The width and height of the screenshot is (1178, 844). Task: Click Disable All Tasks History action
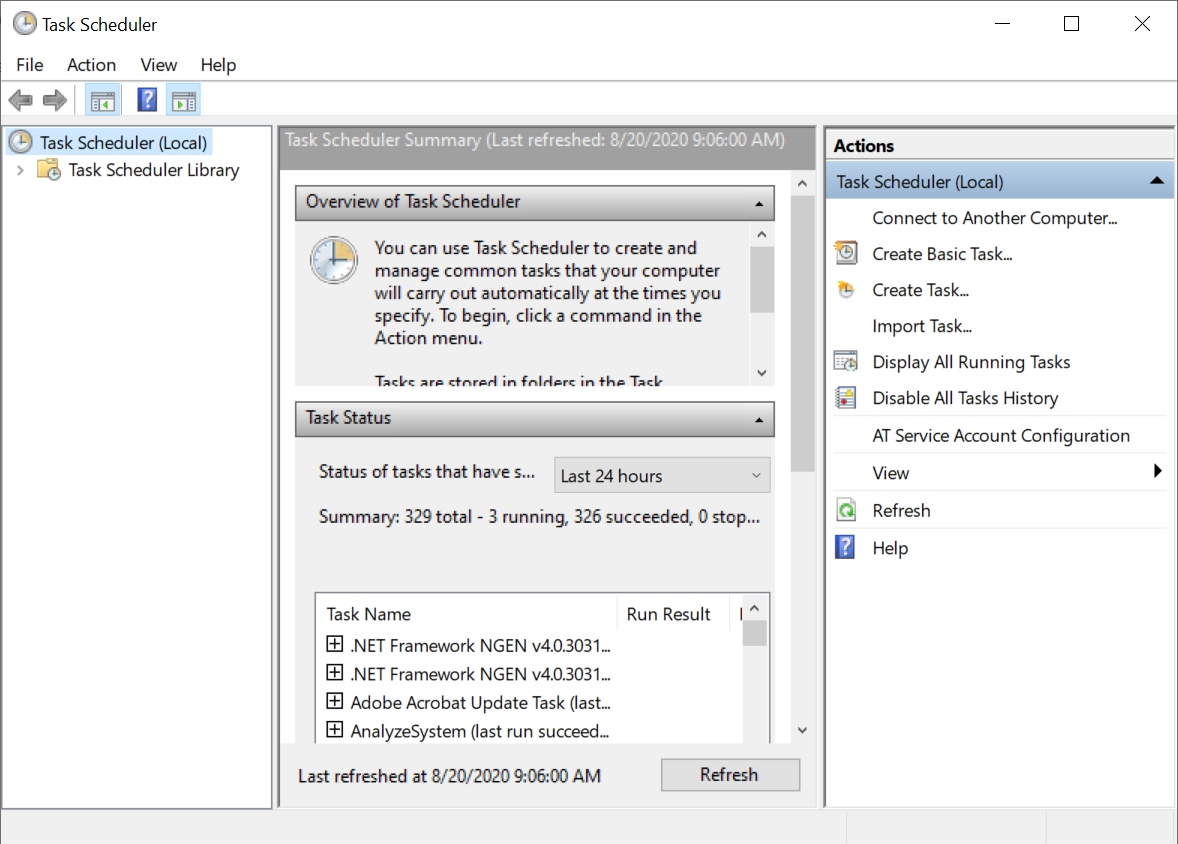[x=965, y=398]
